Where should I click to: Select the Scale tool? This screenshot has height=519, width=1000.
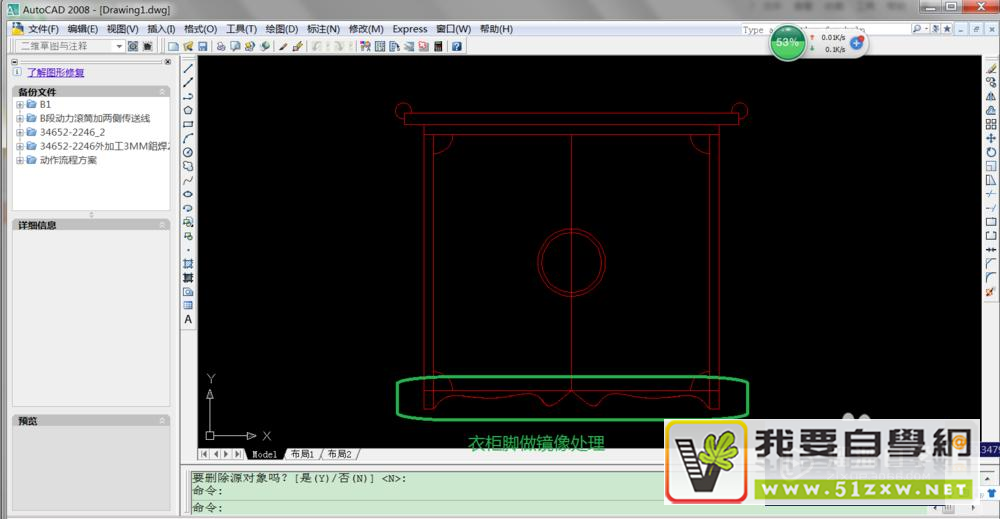coord(990,166)
